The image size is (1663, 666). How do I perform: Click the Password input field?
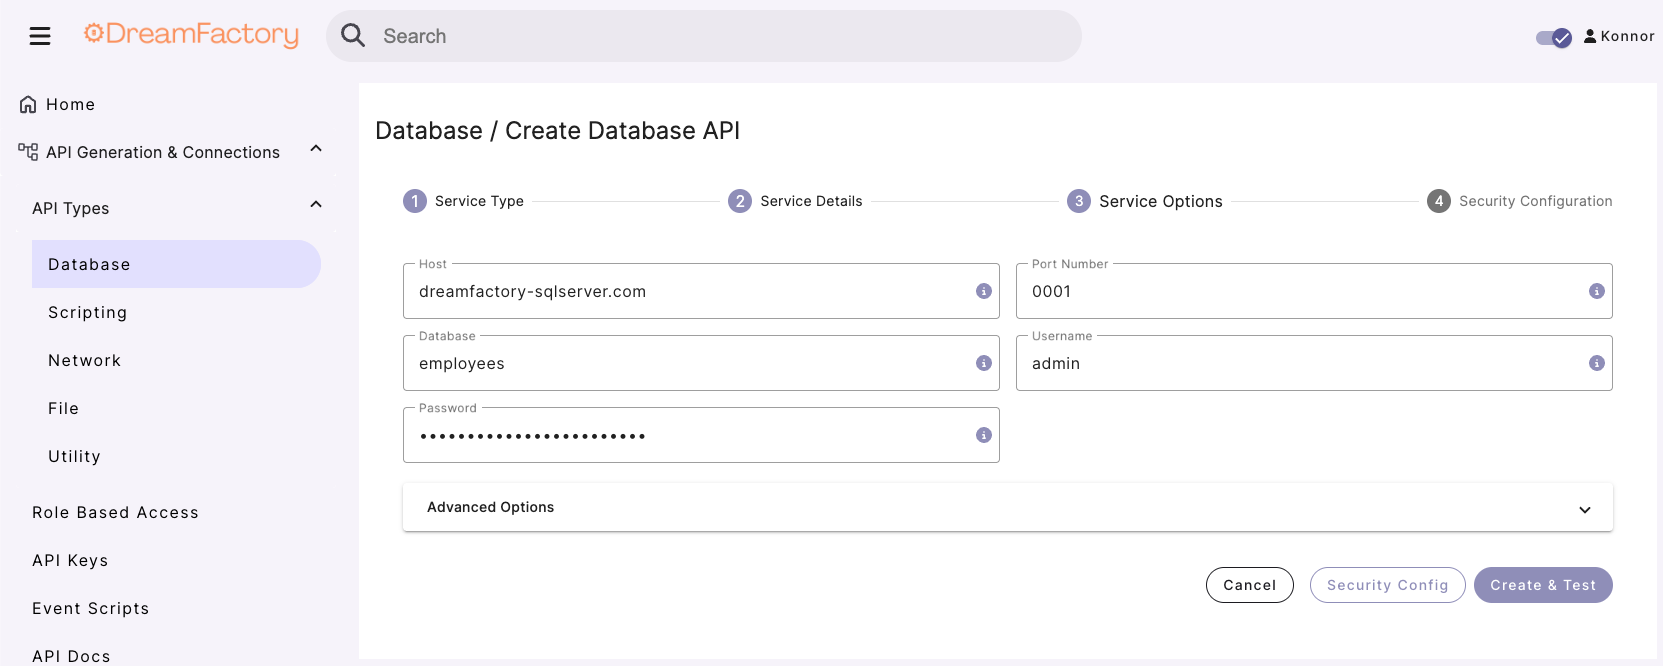(x=701, y=435)
